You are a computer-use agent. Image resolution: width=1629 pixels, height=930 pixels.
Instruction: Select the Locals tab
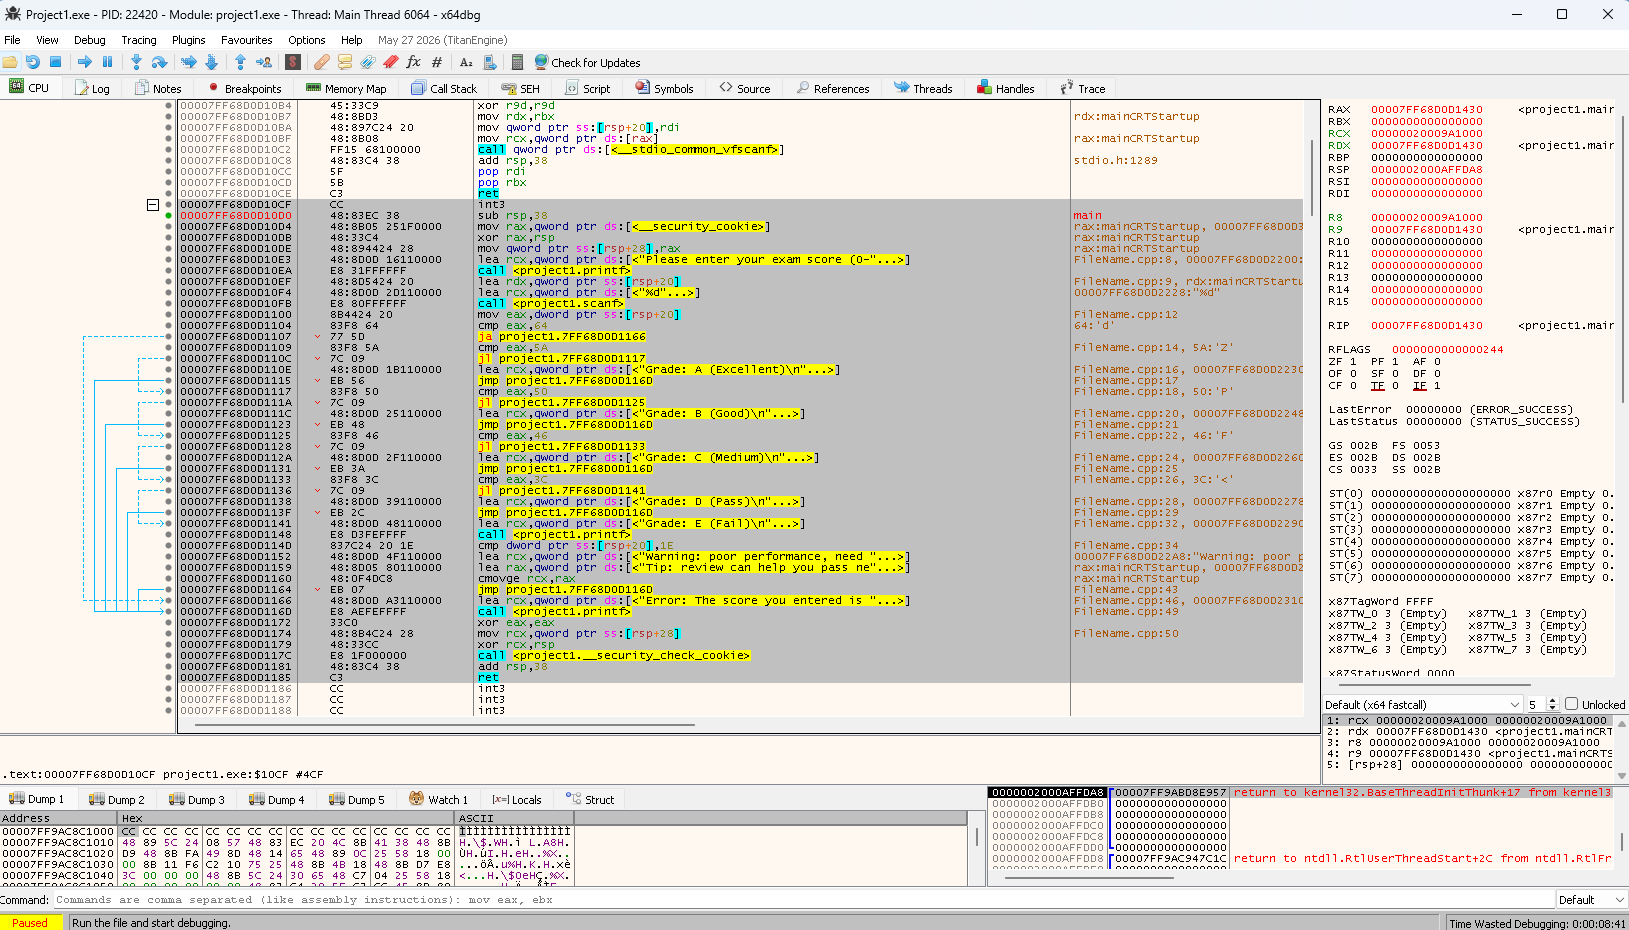[516, 799]
